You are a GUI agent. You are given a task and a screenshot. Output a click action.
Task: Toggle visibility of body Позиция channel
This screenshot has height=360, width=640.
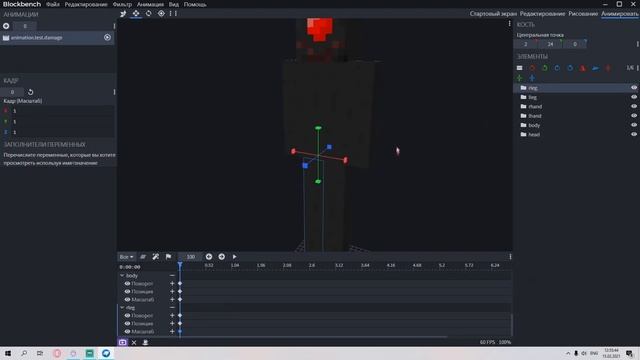pyautogui.click(x=127, y=291)
